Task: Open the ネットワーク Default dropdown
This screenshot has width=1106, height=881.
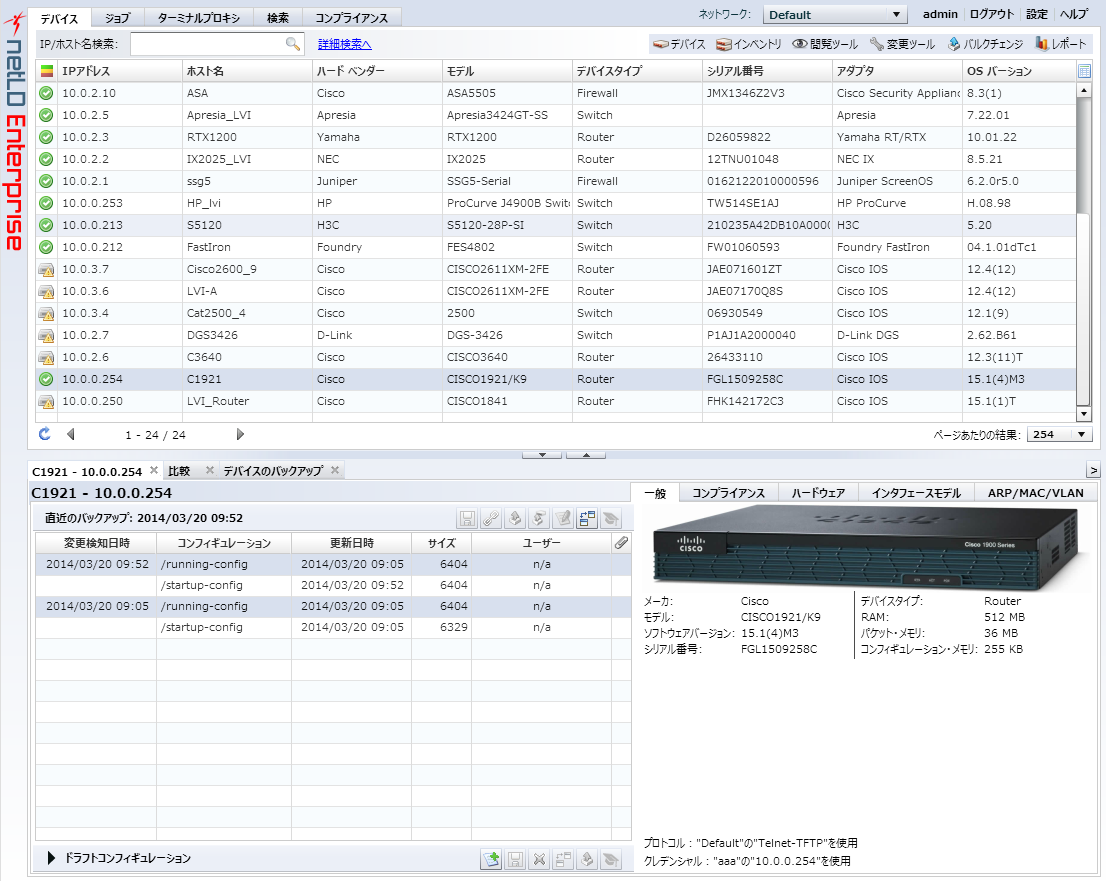Action: (834, 15)
